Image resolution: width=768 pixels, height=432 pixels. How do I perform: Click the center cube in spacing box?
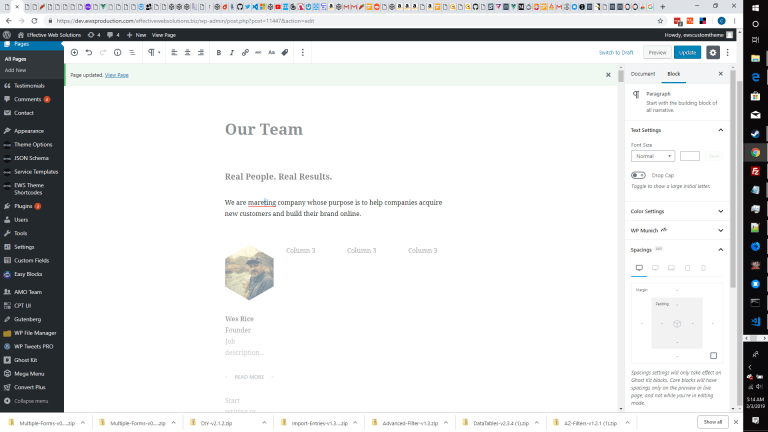[677, 324]
